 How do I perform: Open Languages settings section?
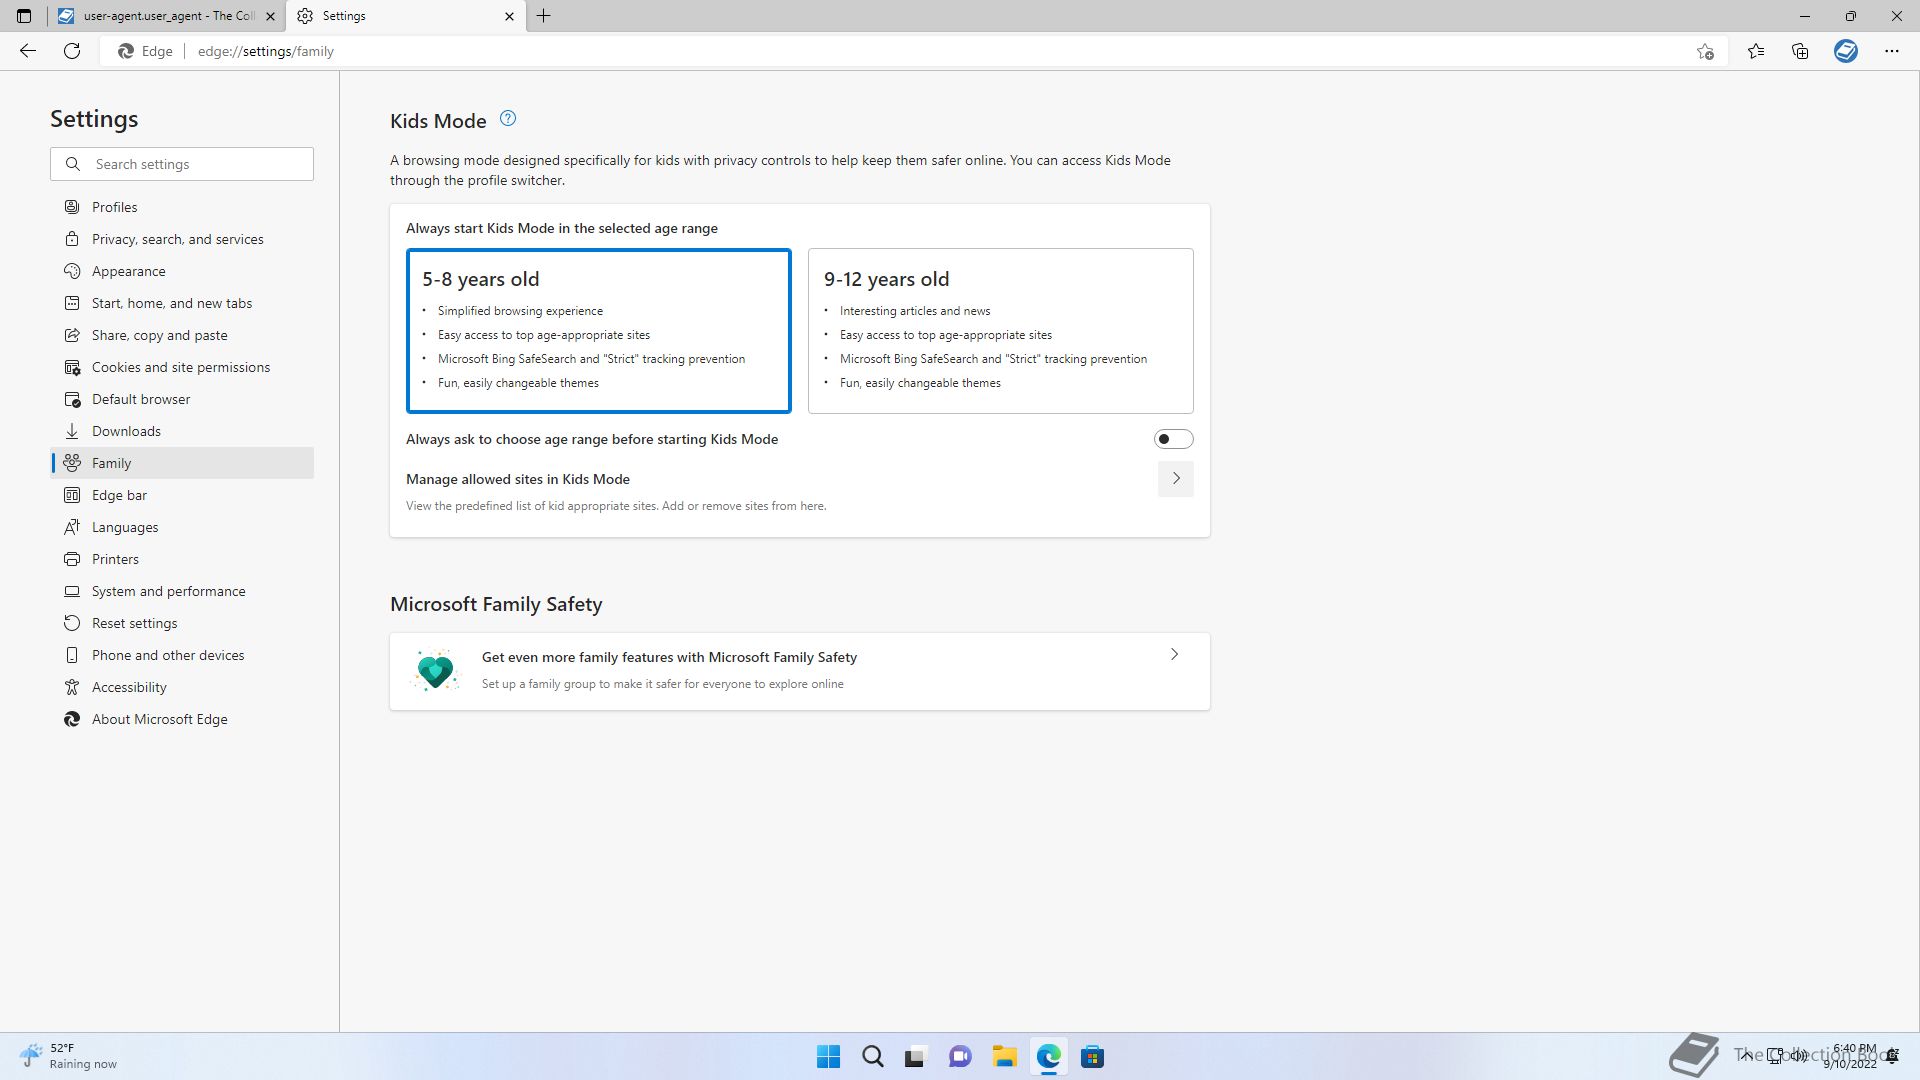[x=182, y=527]
